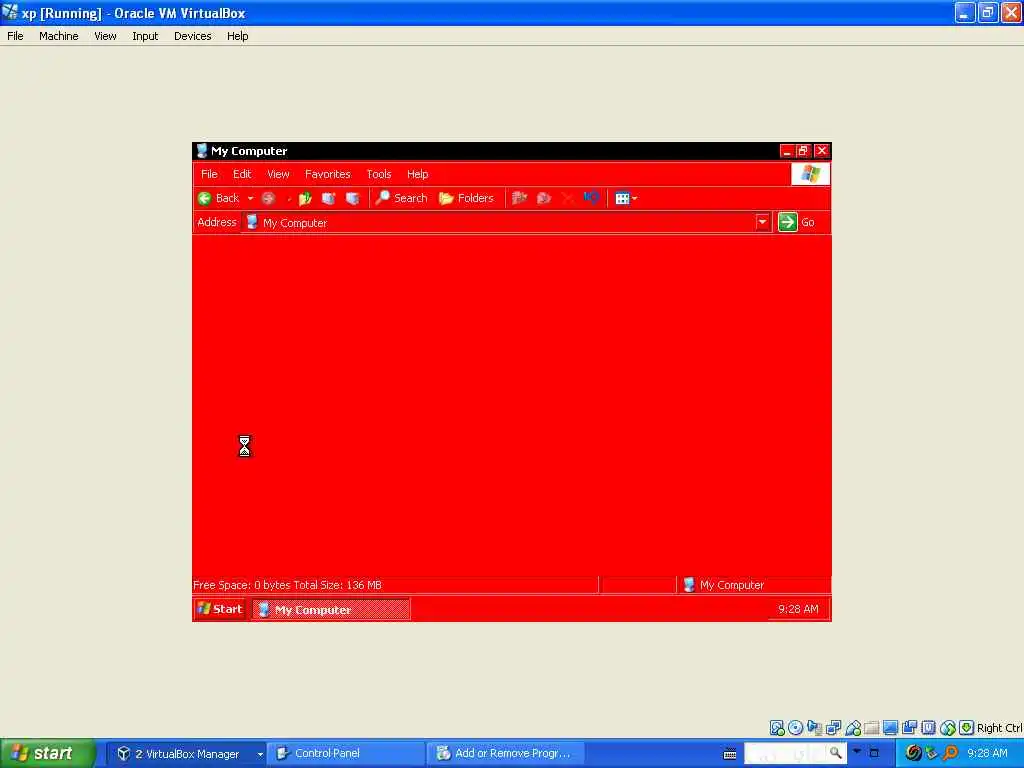Click the greyed Forward arrow icon
1024x768 pixels.
(268, 198)
